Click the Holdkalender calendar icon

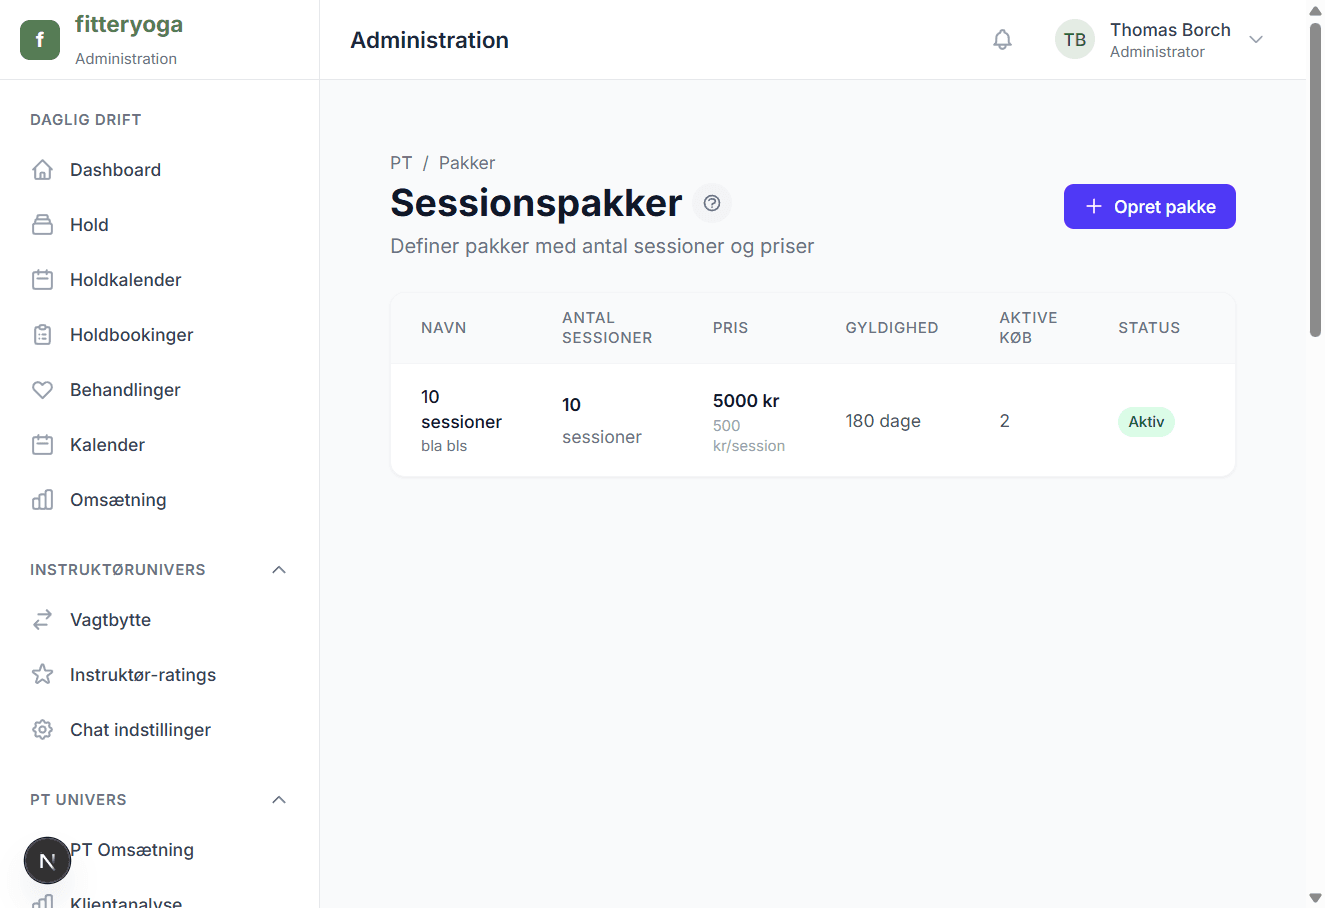(x=42, y=279)
